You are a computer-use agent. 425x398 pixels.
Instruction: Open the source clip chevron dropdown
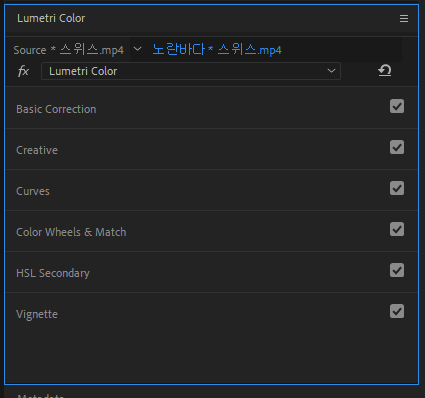[137, 49]
